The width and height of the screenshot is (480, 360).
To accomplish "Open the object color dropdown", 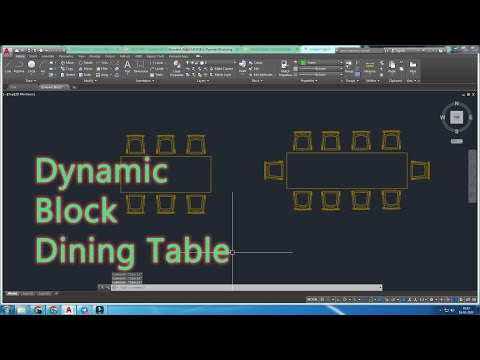I will pyautogui.click(x=341, y=63).
